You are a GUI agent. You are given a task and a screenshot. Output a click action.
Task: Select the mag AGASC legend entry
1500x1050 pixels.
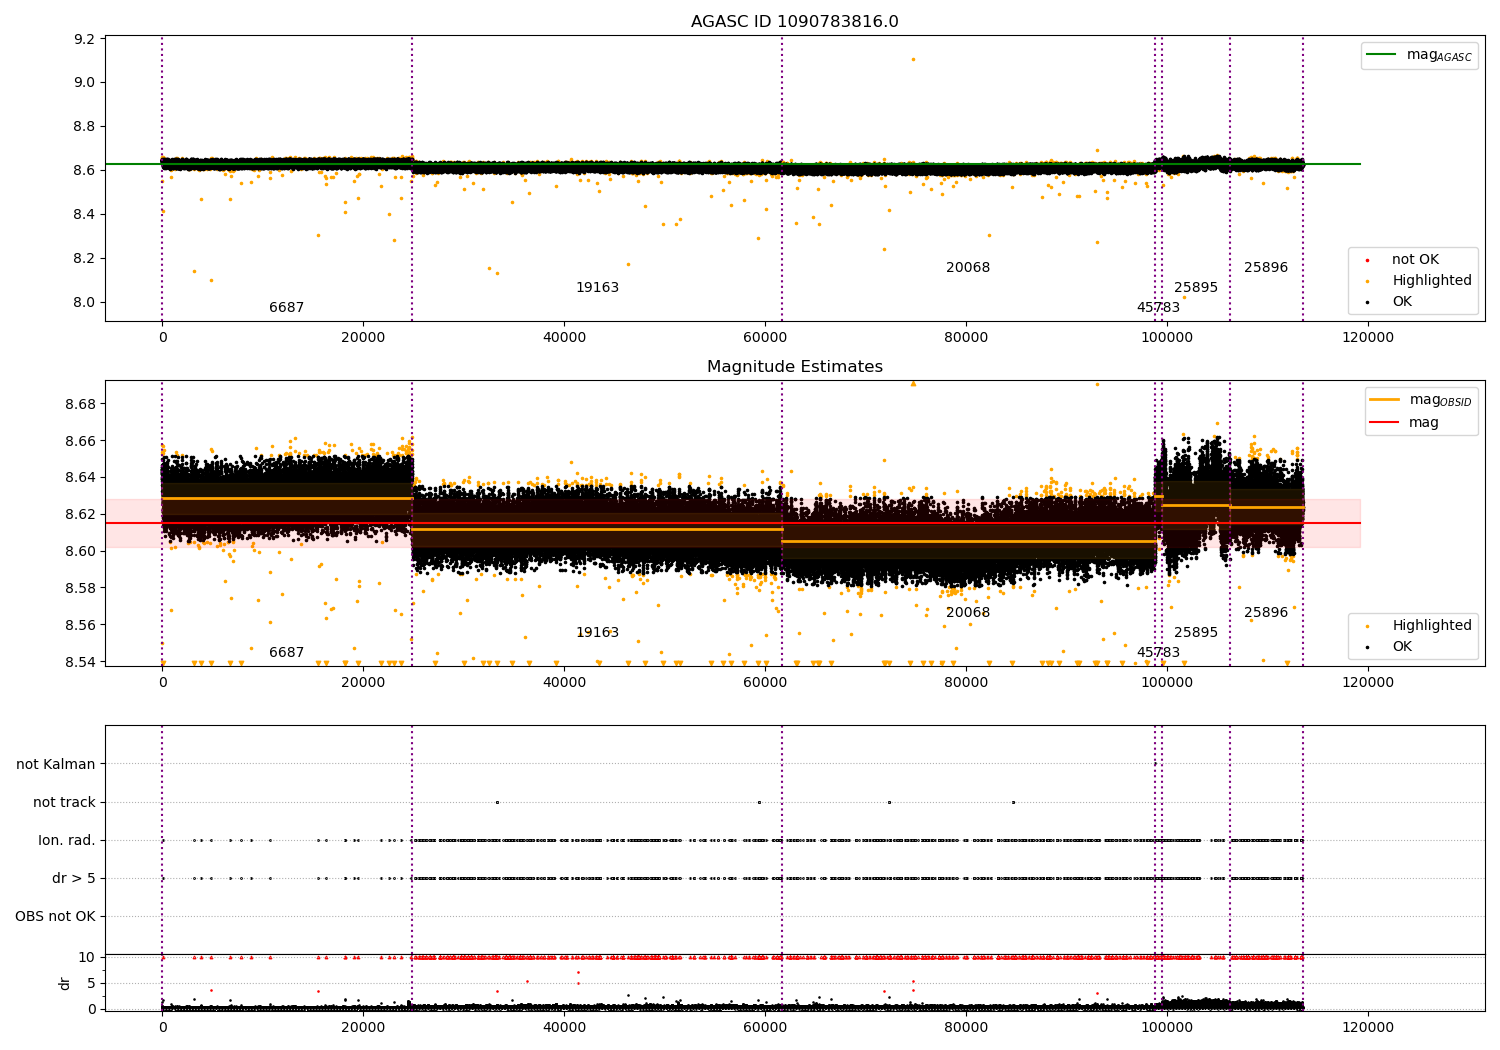[x=1419, y=55]
